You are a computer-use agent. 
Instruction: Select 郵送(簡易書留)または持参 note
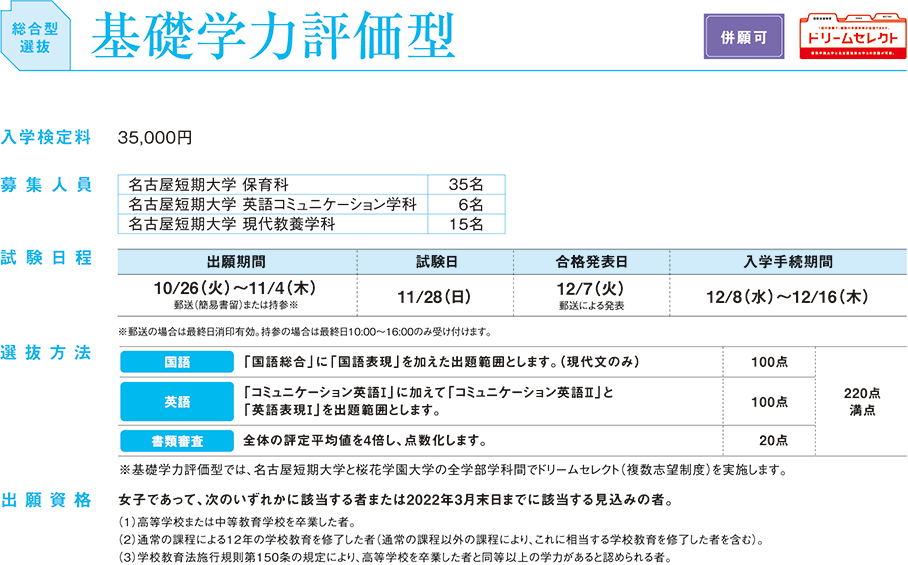pos(235,305)
